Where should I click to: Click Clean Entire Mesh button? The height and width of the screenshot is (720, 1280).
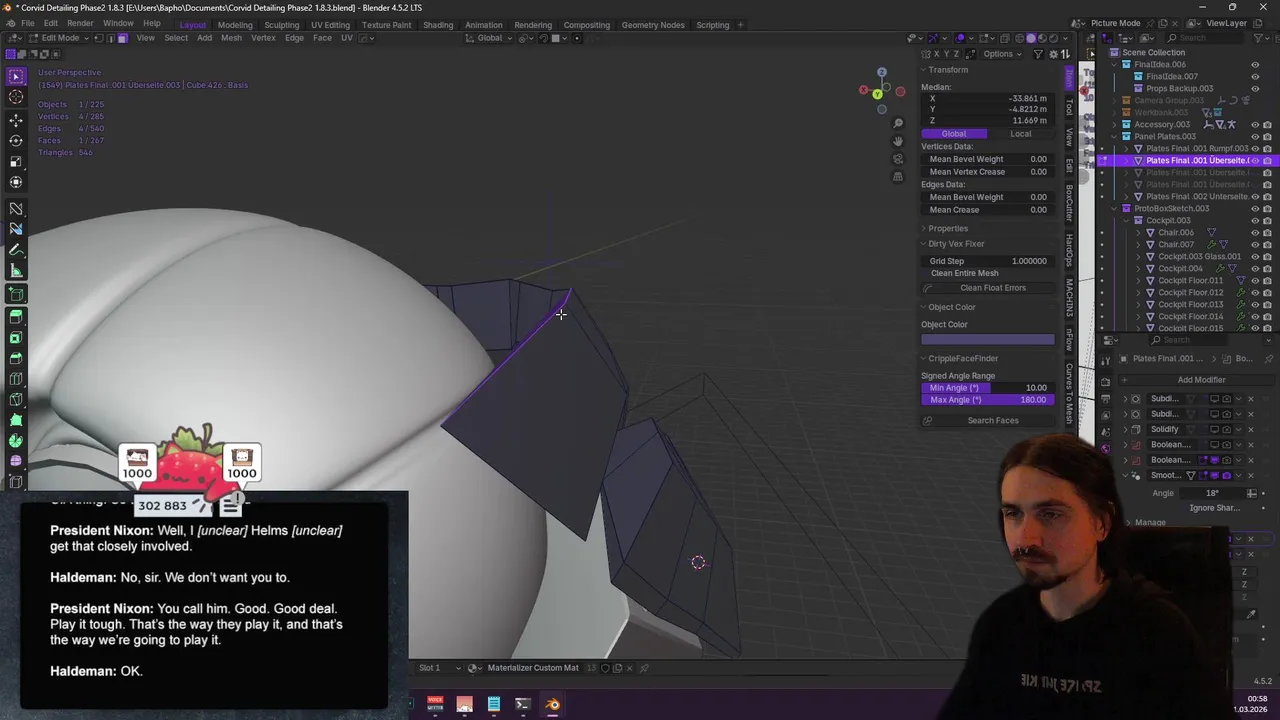coord(964,273)
